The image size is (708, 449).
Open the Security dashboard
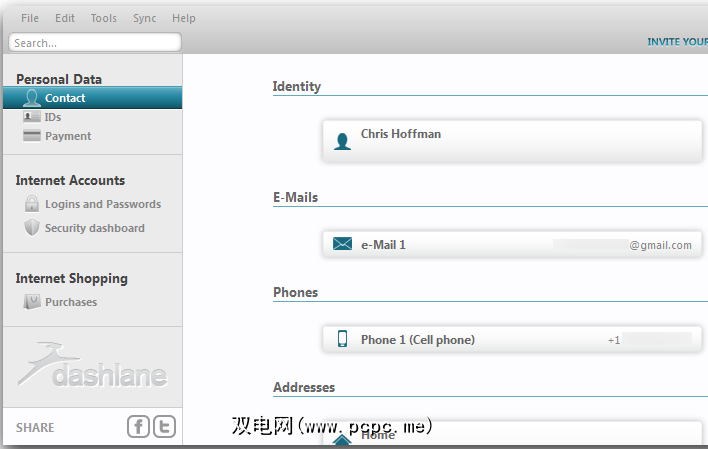point(94,228)
